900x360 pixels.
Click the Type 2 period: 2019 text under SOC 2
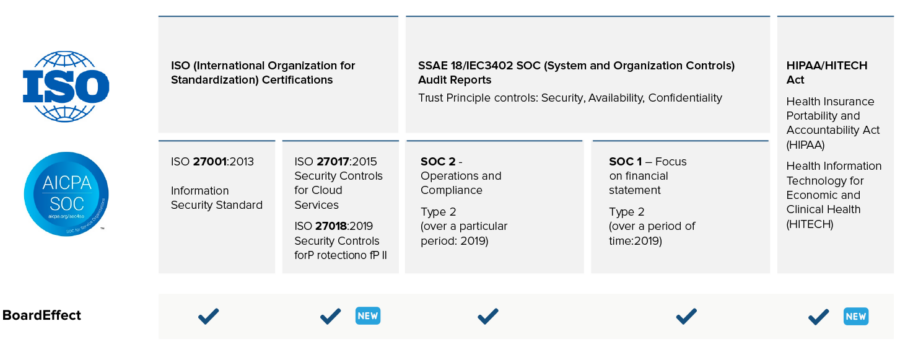pos(464,226)
